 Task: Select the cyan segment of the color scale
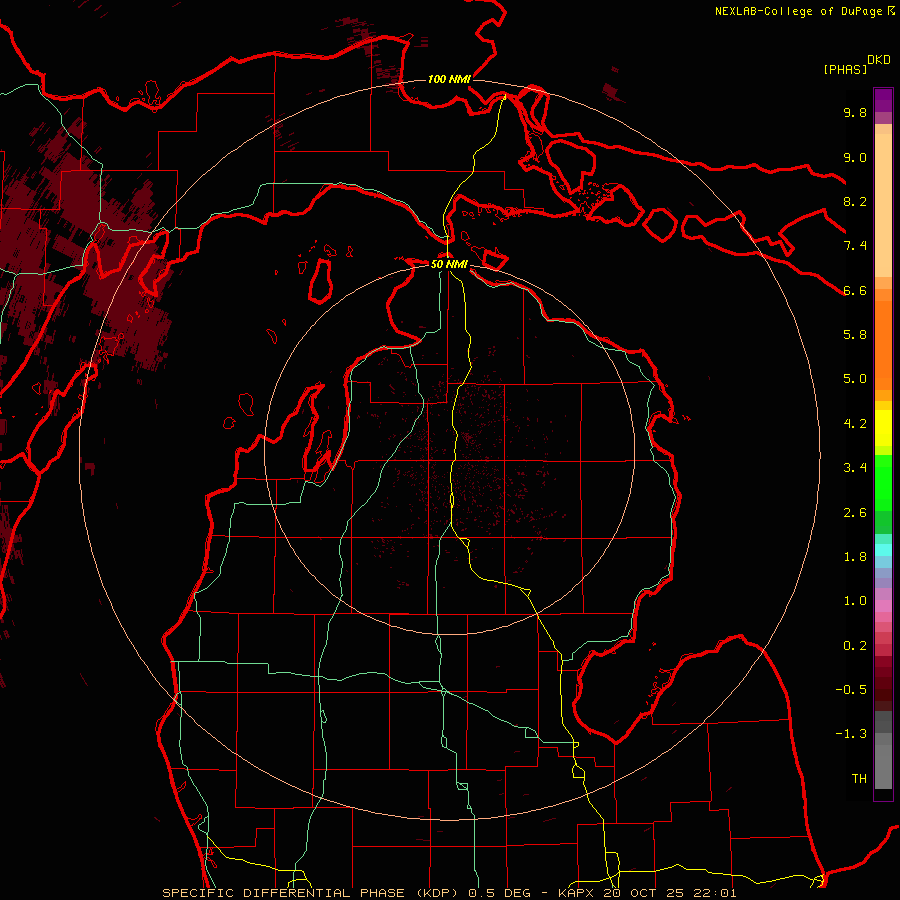[x=883, y=550]
